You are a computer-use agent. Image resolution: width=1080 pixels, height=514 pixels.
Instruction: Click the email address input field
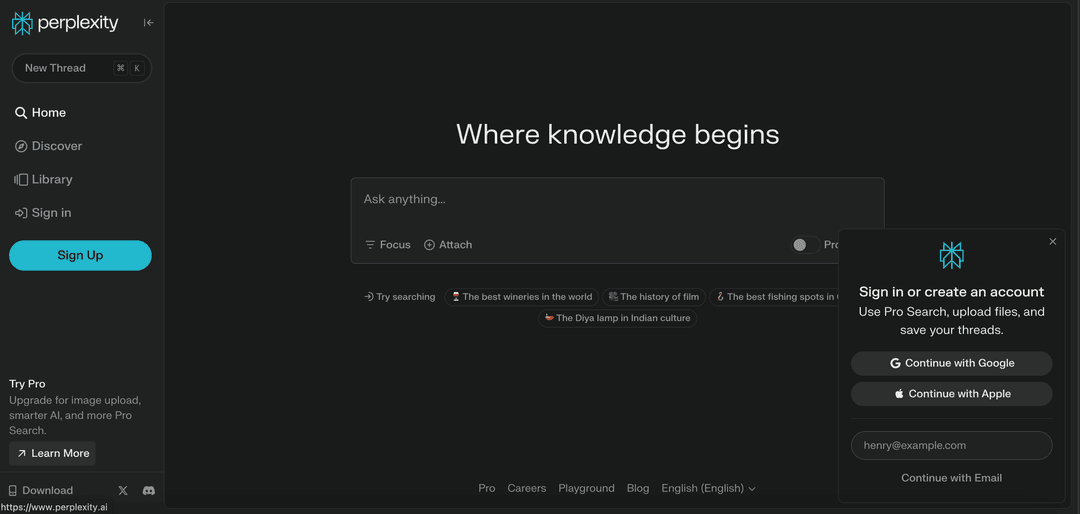(x=951, y=446)
